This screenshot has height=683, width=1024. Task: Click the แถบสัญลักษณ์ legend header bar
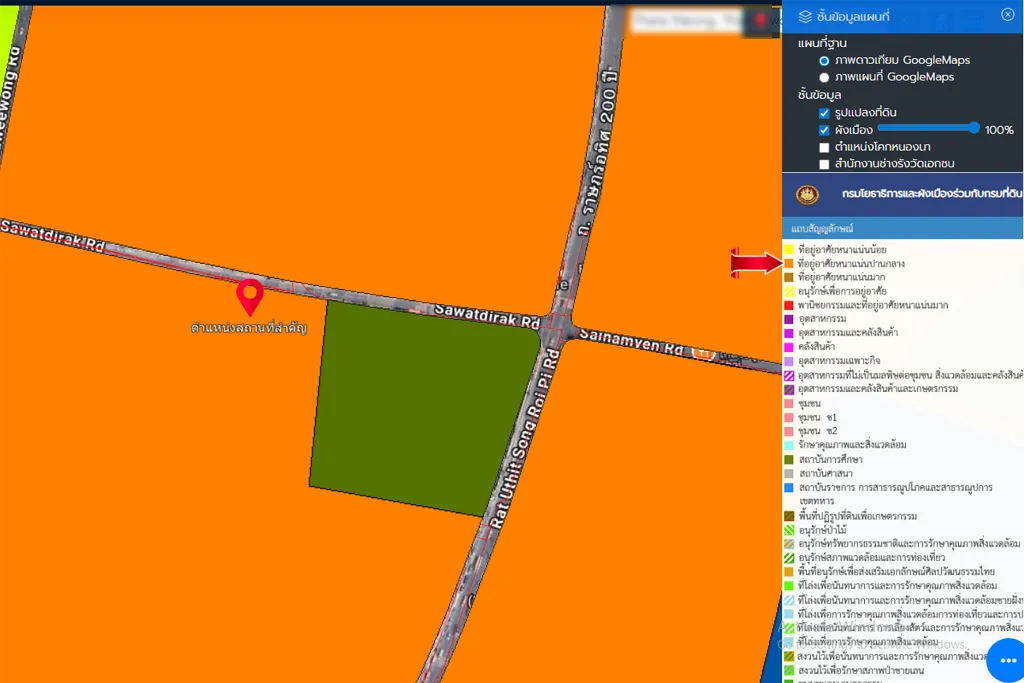(x=902, y=228)
